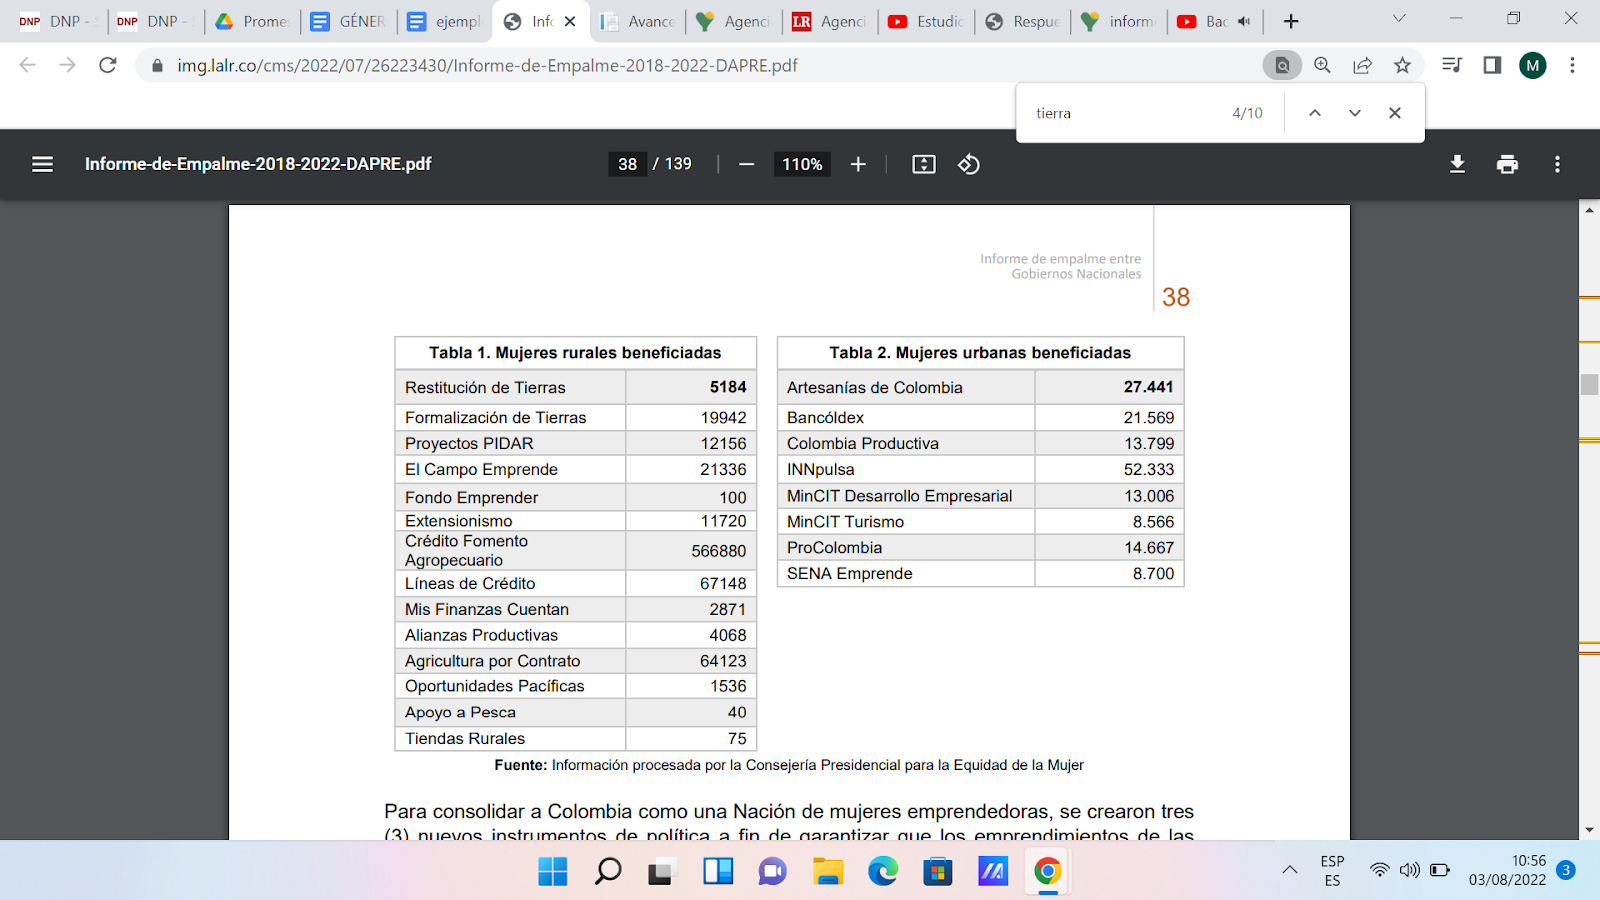Image resolution: width=1600 pixels, height=900 pixels.
Task: Open ESP language input switcher
Action: (1332, 870)
